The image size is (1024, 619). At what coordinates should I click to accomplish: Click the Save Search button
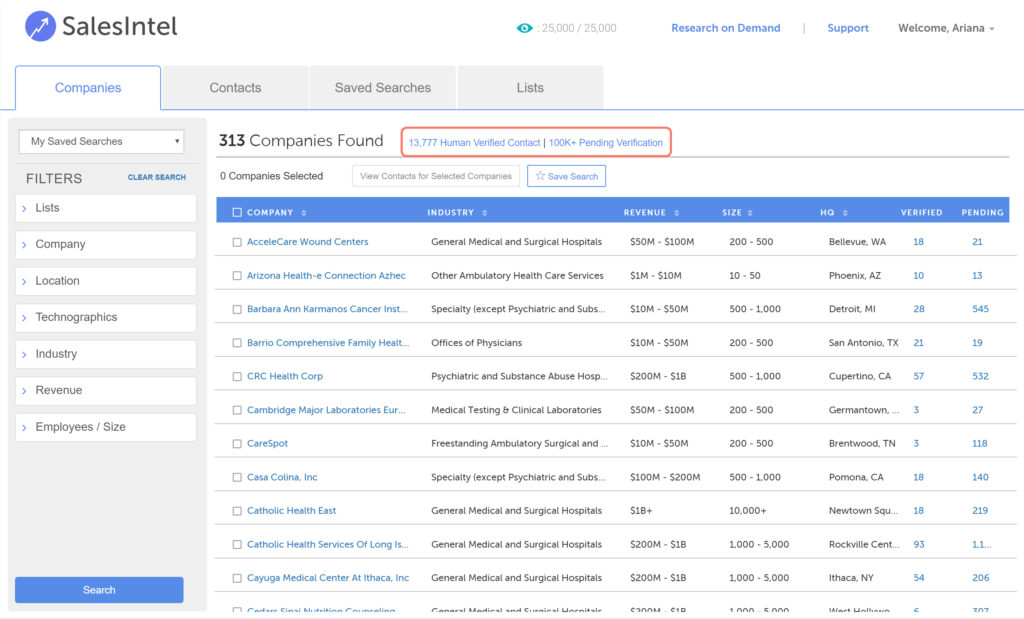[x=566, y=176]
